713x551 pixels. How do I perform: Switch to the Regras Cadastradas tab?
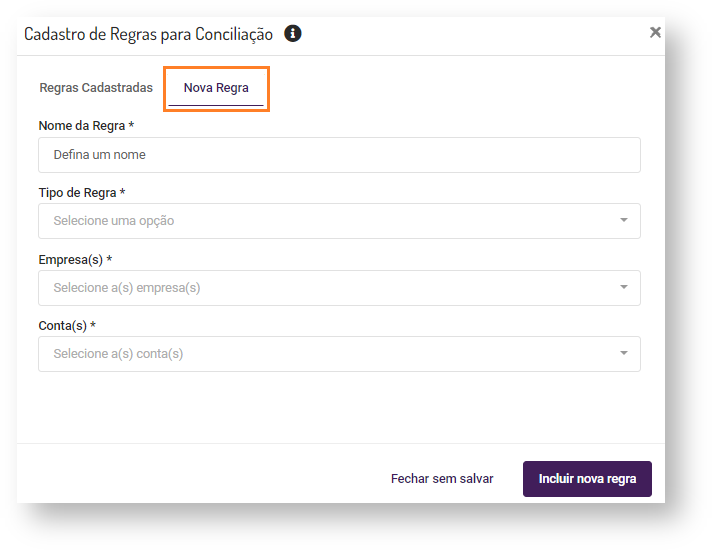point(96,88)
